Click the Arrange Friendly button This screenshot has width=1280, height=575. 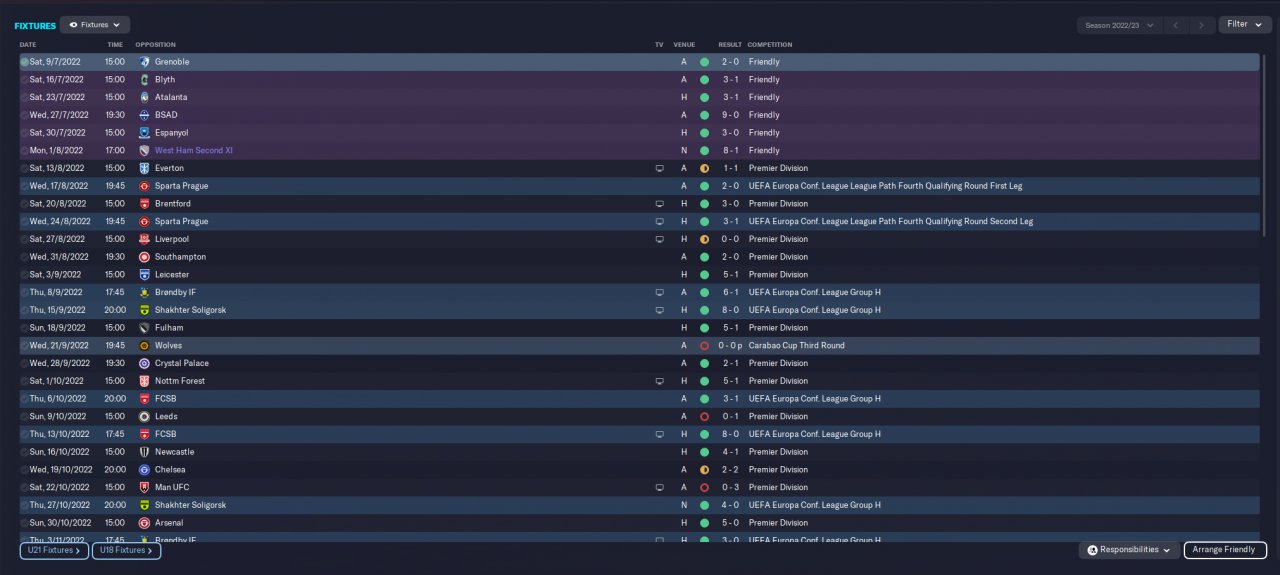click(x=1225, y=550)
